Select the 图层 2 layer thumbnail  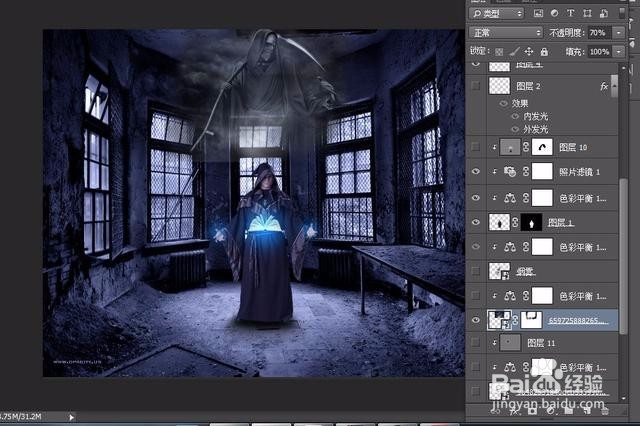pos(499,86)
